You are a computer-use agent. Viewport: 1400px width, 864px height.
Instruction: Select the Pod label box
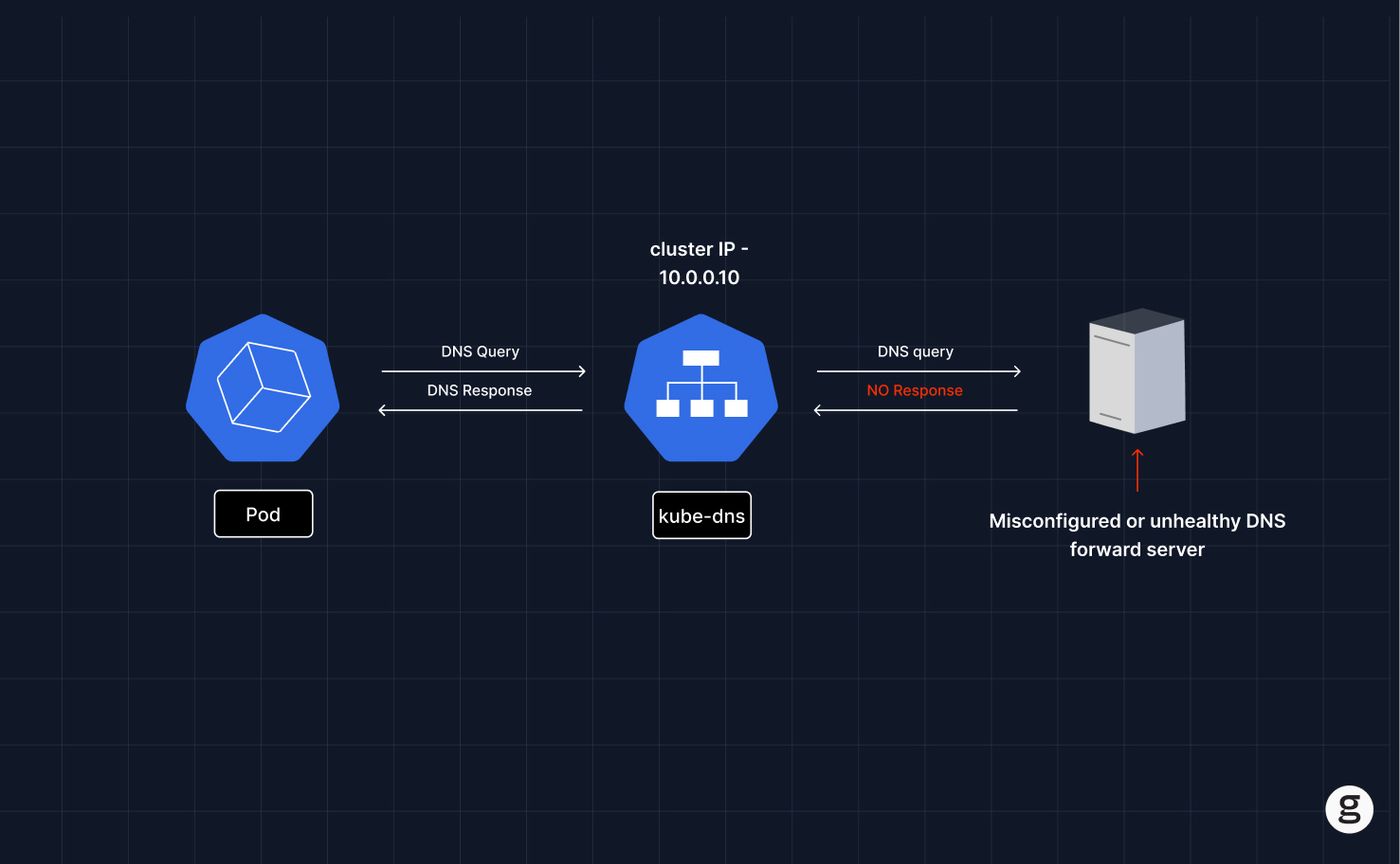tap(263, 514)
